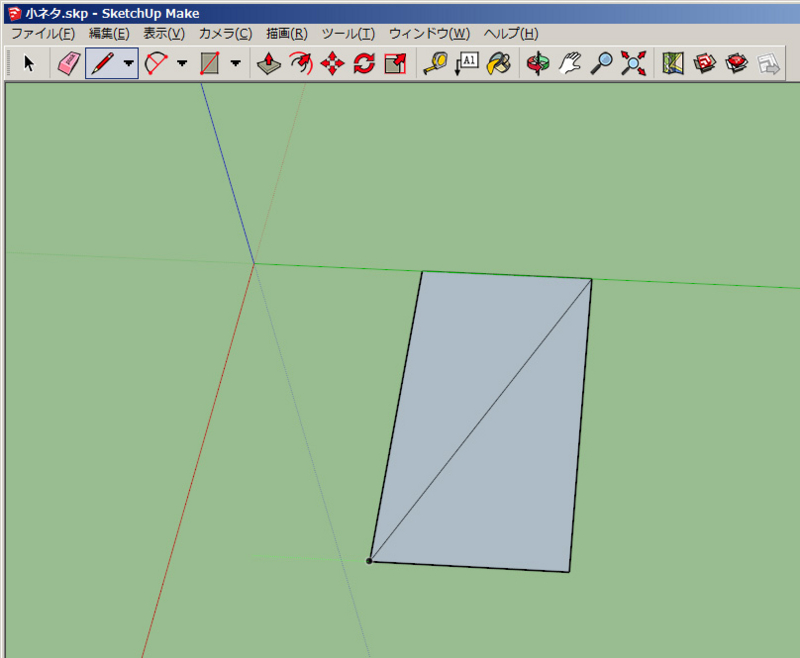Activate the Orbit camera tool

tap(537, 63)
